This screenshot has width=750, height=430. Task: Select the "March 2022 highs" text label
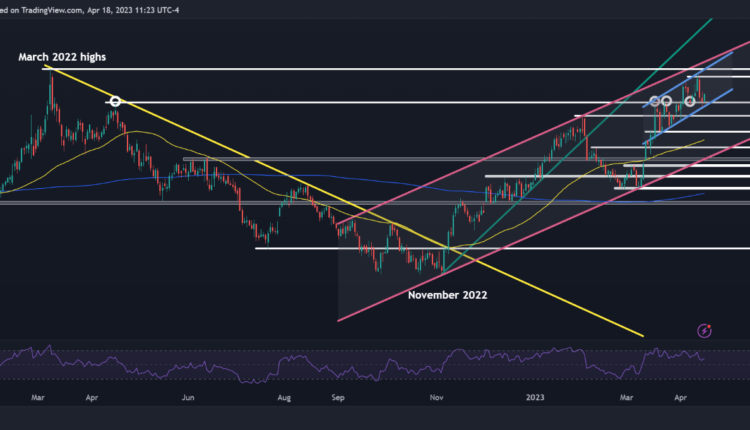click(x=62, y=58)
